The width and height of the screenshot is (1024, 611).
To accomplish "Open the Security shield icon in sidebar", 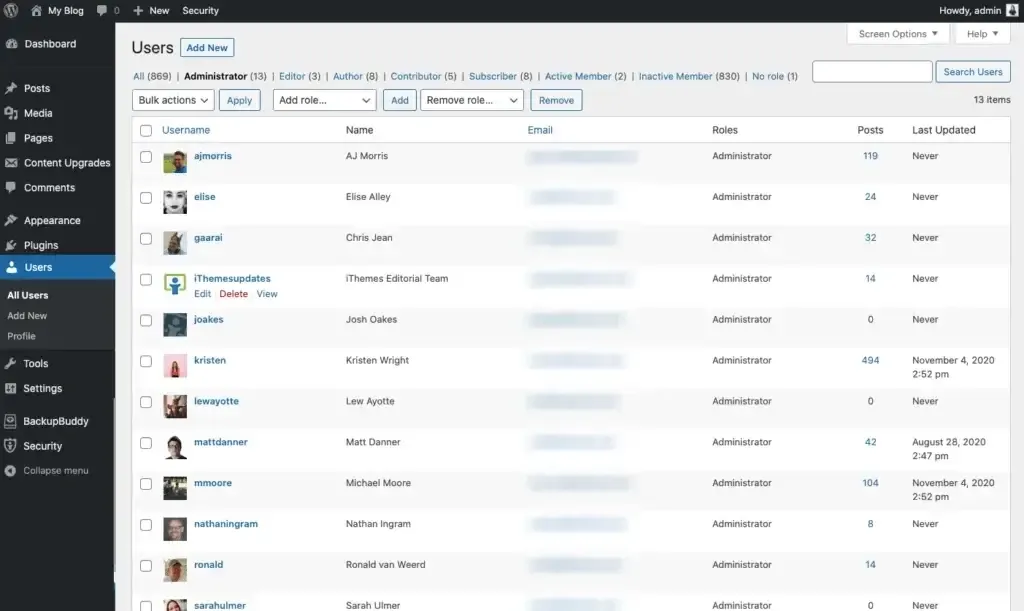I will (11, 446).
